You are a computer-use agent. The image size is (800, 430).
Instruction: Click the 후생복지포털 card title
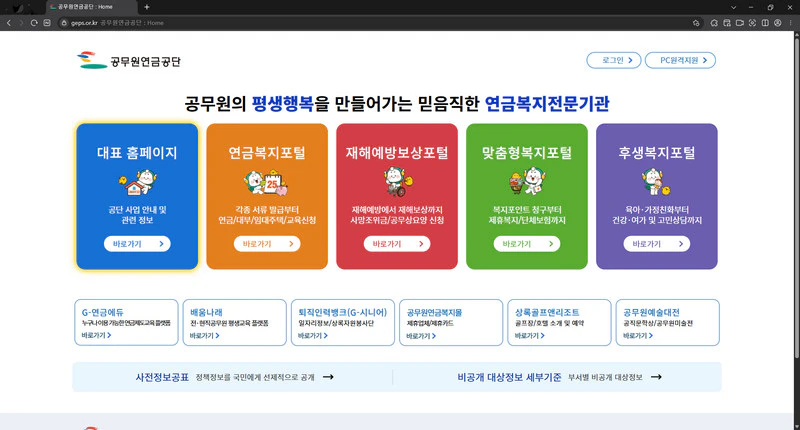[657, 153]
